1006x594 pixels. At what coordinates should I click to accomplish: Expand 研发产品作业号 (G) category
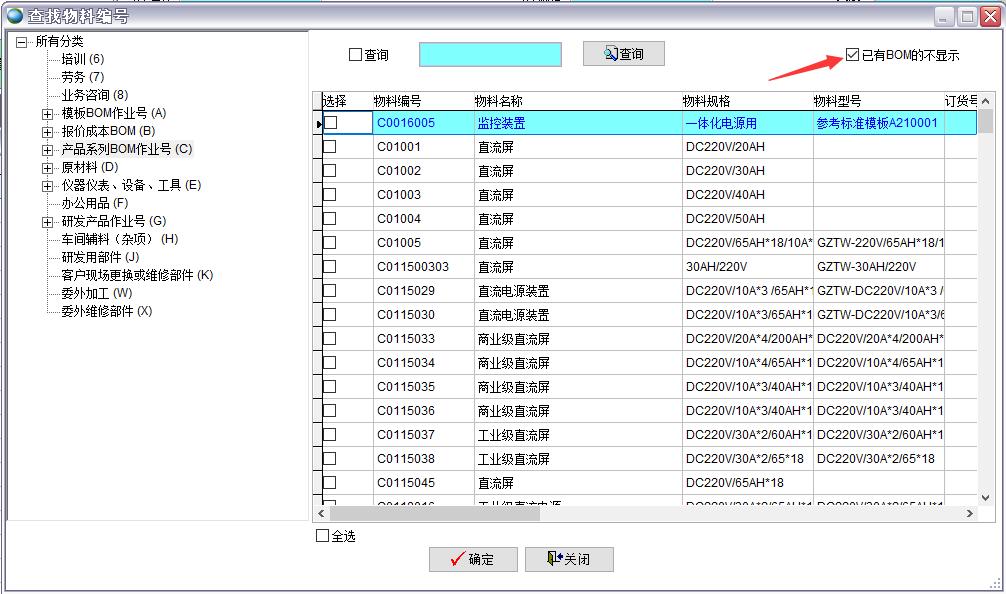click(47, 222)
